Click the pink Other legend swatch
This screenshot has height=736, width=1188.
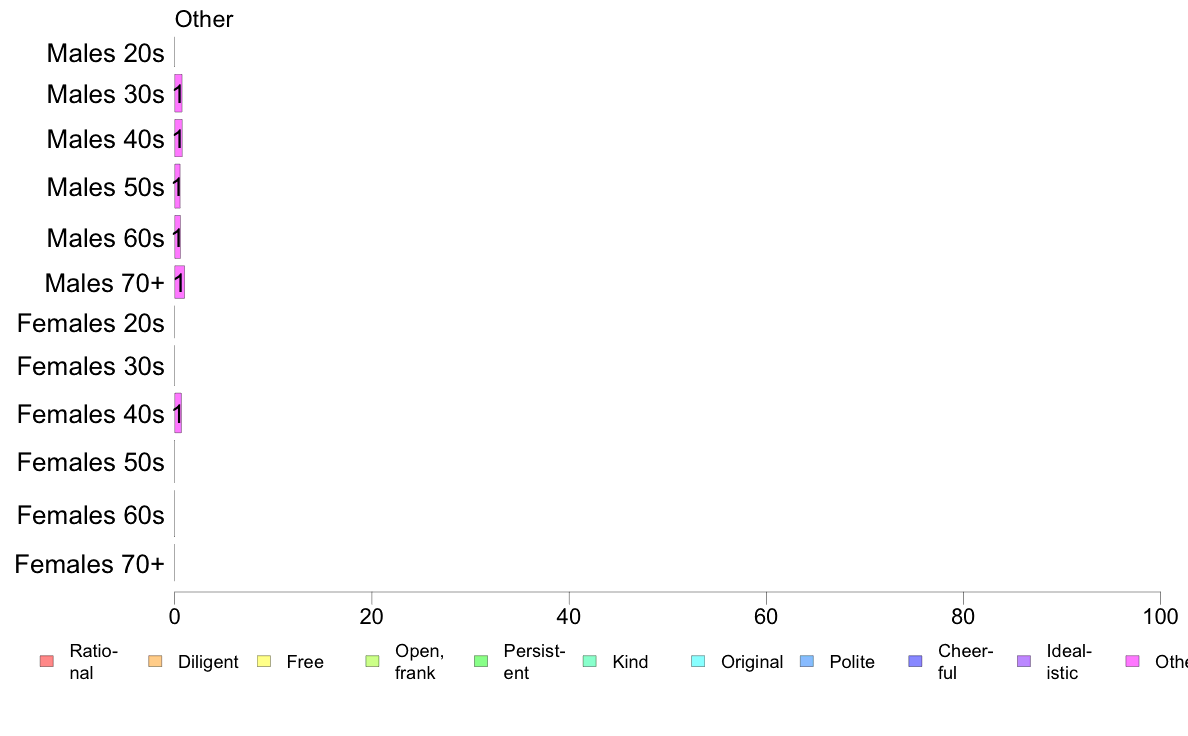click(1133, 661)
